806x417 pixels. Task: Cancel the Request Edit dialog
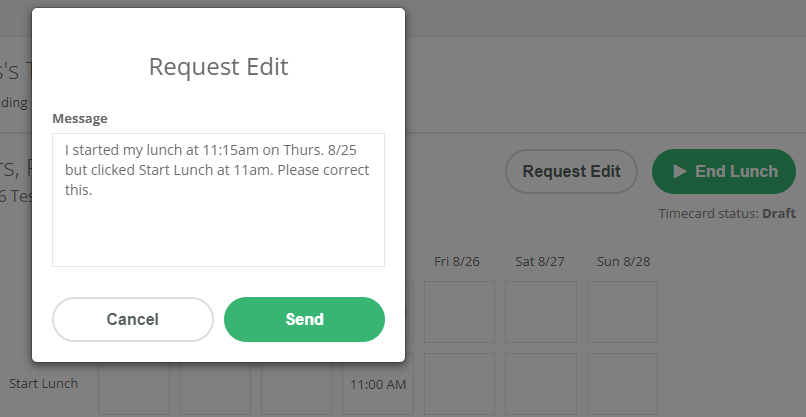(133, 319)
